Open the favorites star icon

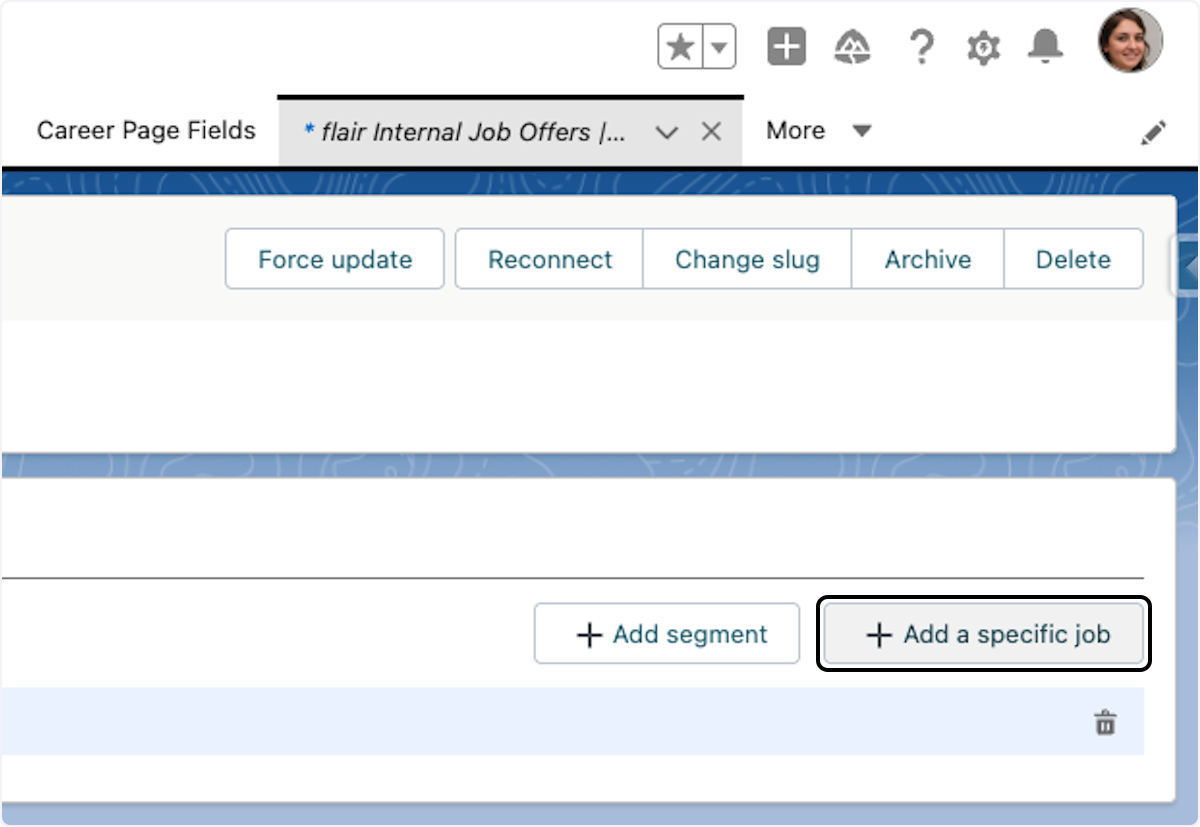pos(678,45)
